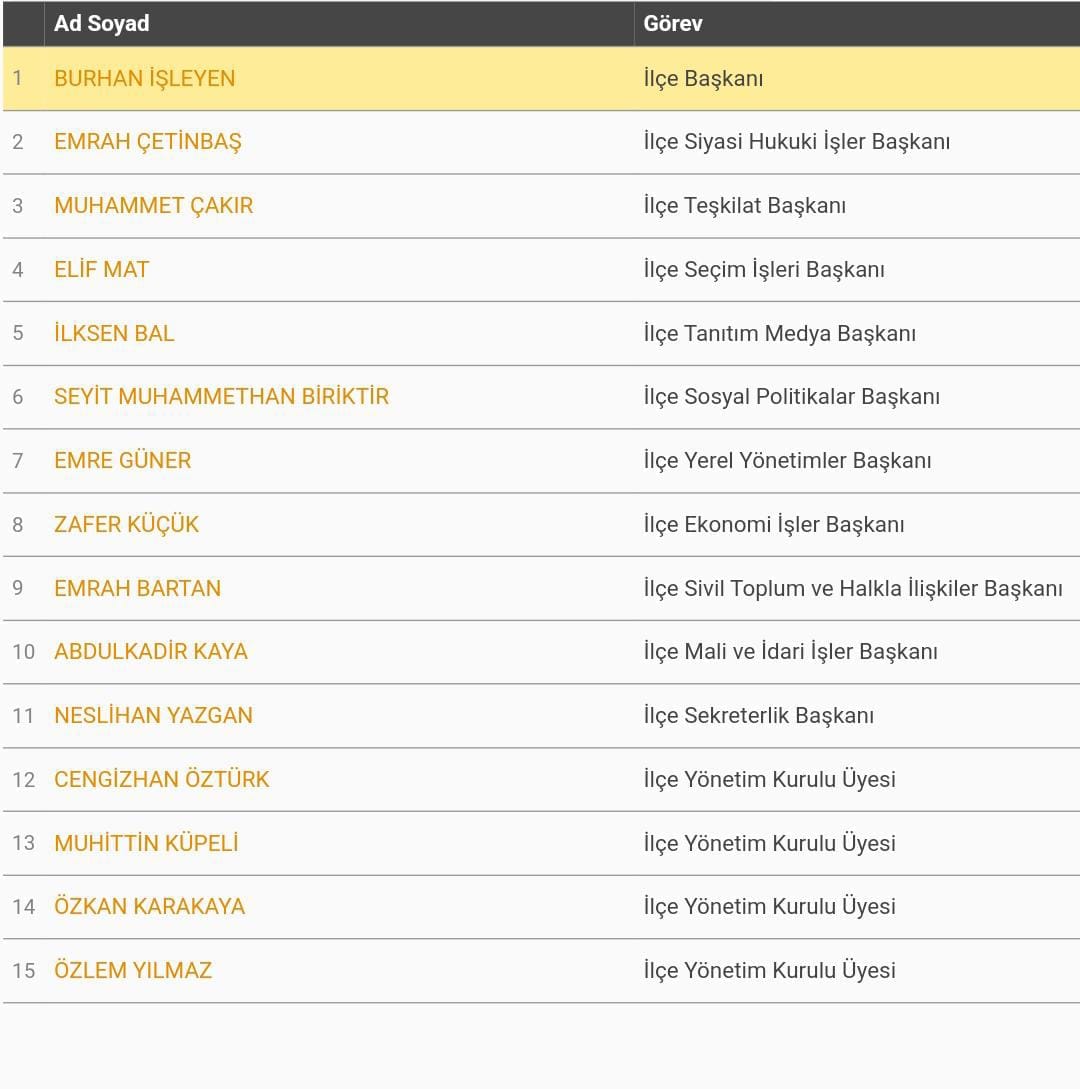This screenshot has height=1089, width=1080.
Task: Select the highlighted İlçe Başkanı cell
Action: pyautogui.click(x=856, y=78)
